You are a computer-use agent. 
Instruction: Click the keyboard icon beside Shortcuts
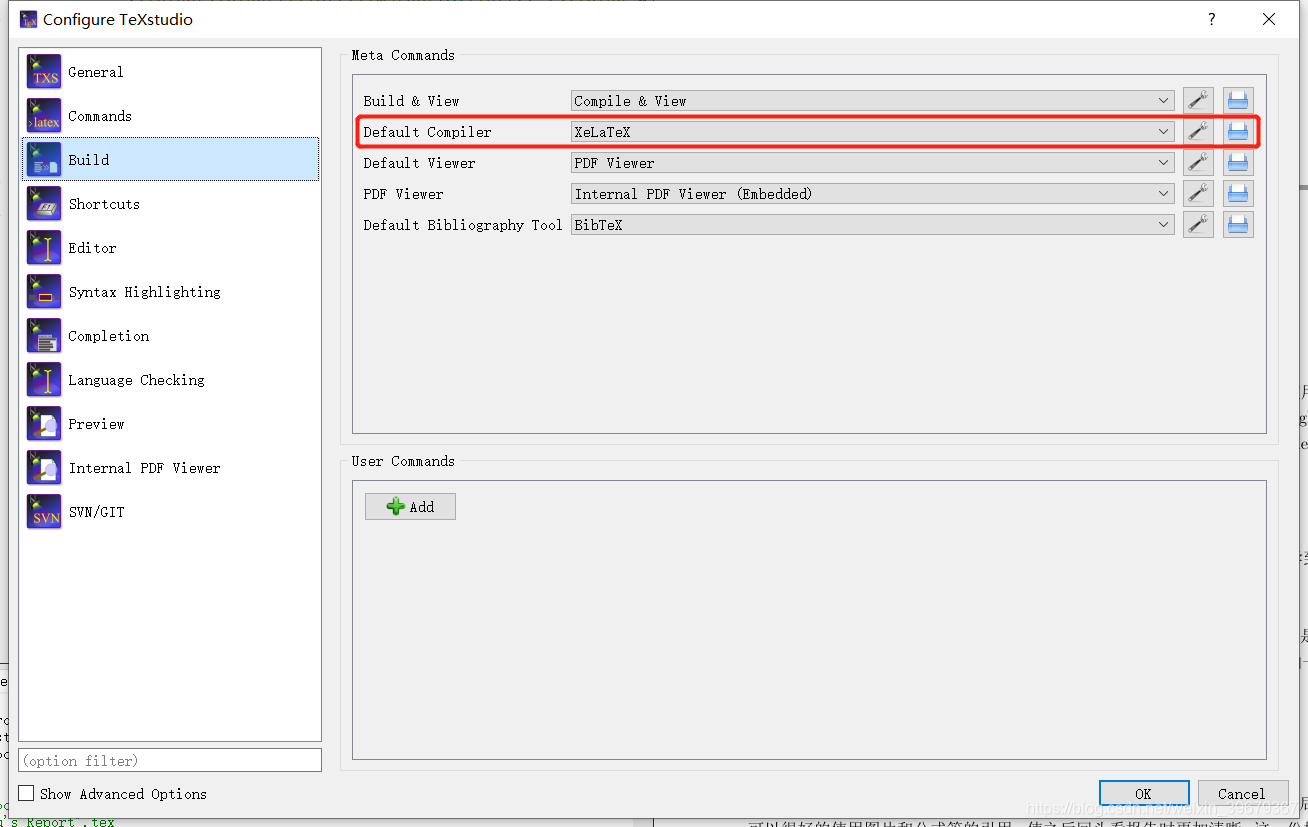(x=44, y=204)
